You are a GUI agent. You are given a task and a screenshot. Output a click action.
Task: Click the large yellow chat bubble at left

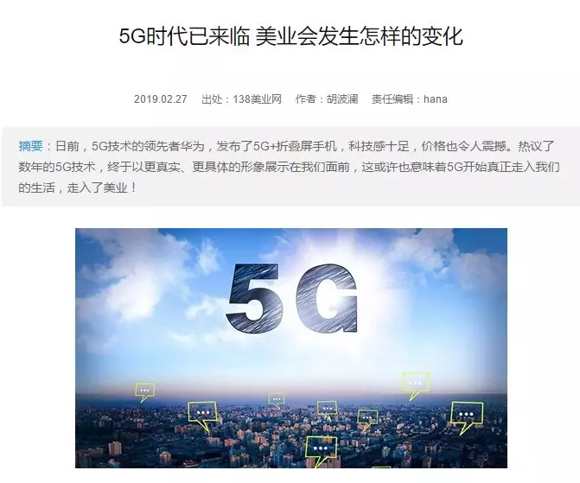tap(202, 415)
